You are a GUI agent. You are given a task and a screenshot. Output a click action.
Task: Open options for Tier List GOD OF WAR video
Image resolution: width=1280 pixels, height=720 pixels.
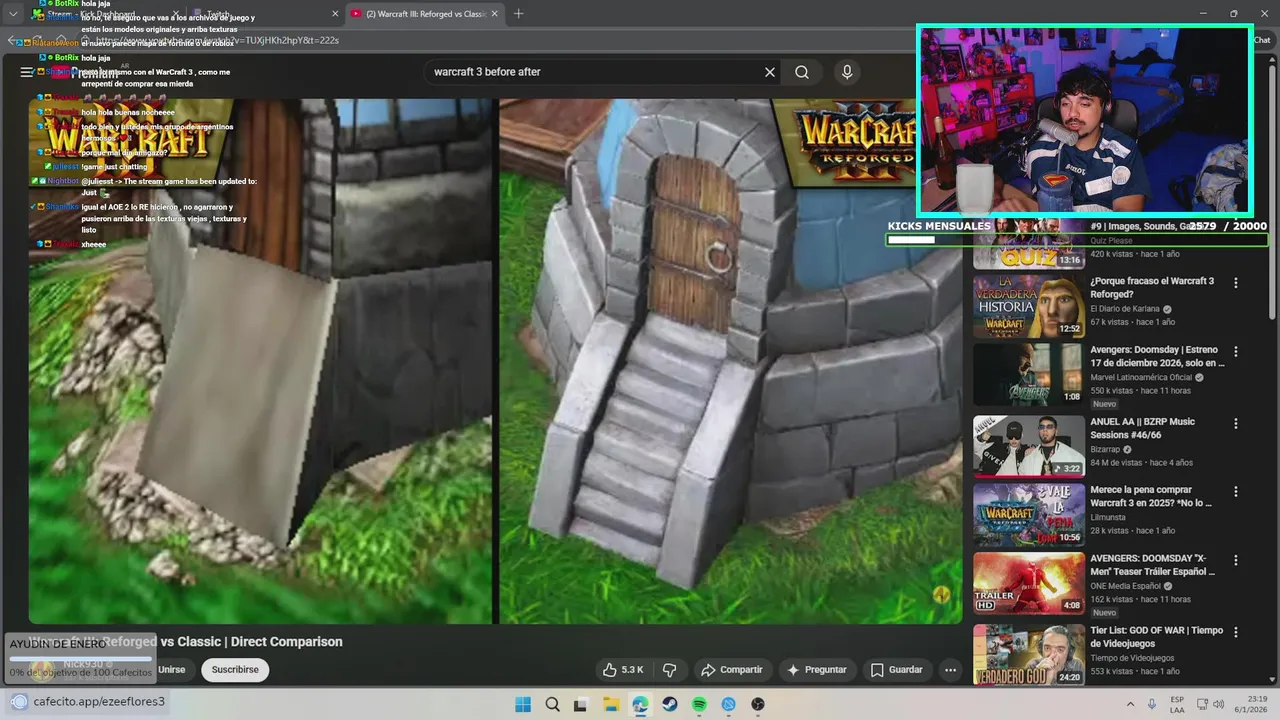pyautogui.click(x=1235, y=632)
